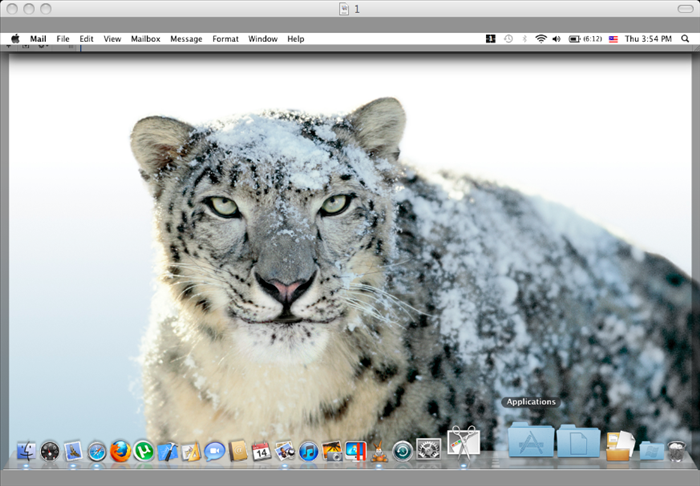
Task: Open the US flag input menu
Action: tap(613, 39)
